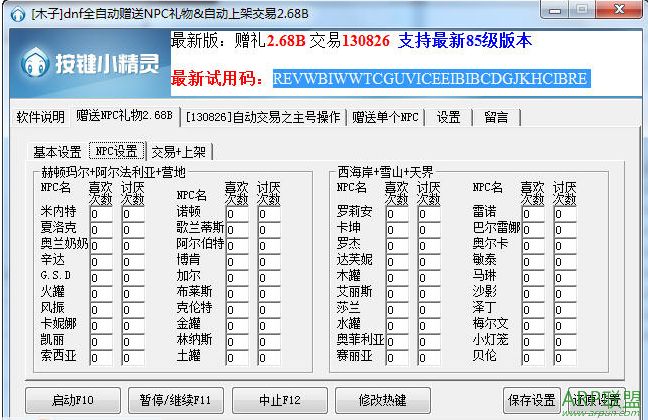Click G.S.D like count field
Screen dimensions: 648x420
pos(101,277)
